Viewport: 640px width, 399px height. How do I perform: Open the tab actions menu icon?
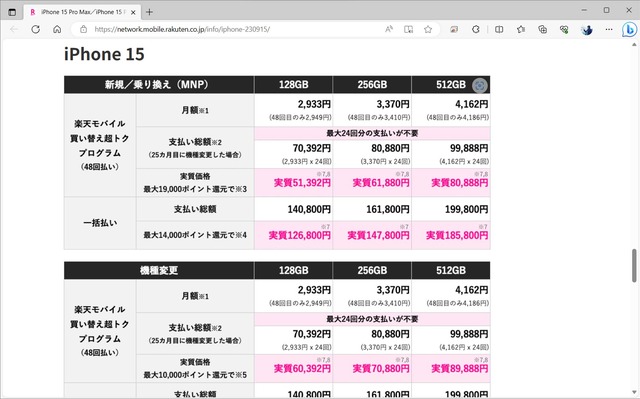point(12,12)
